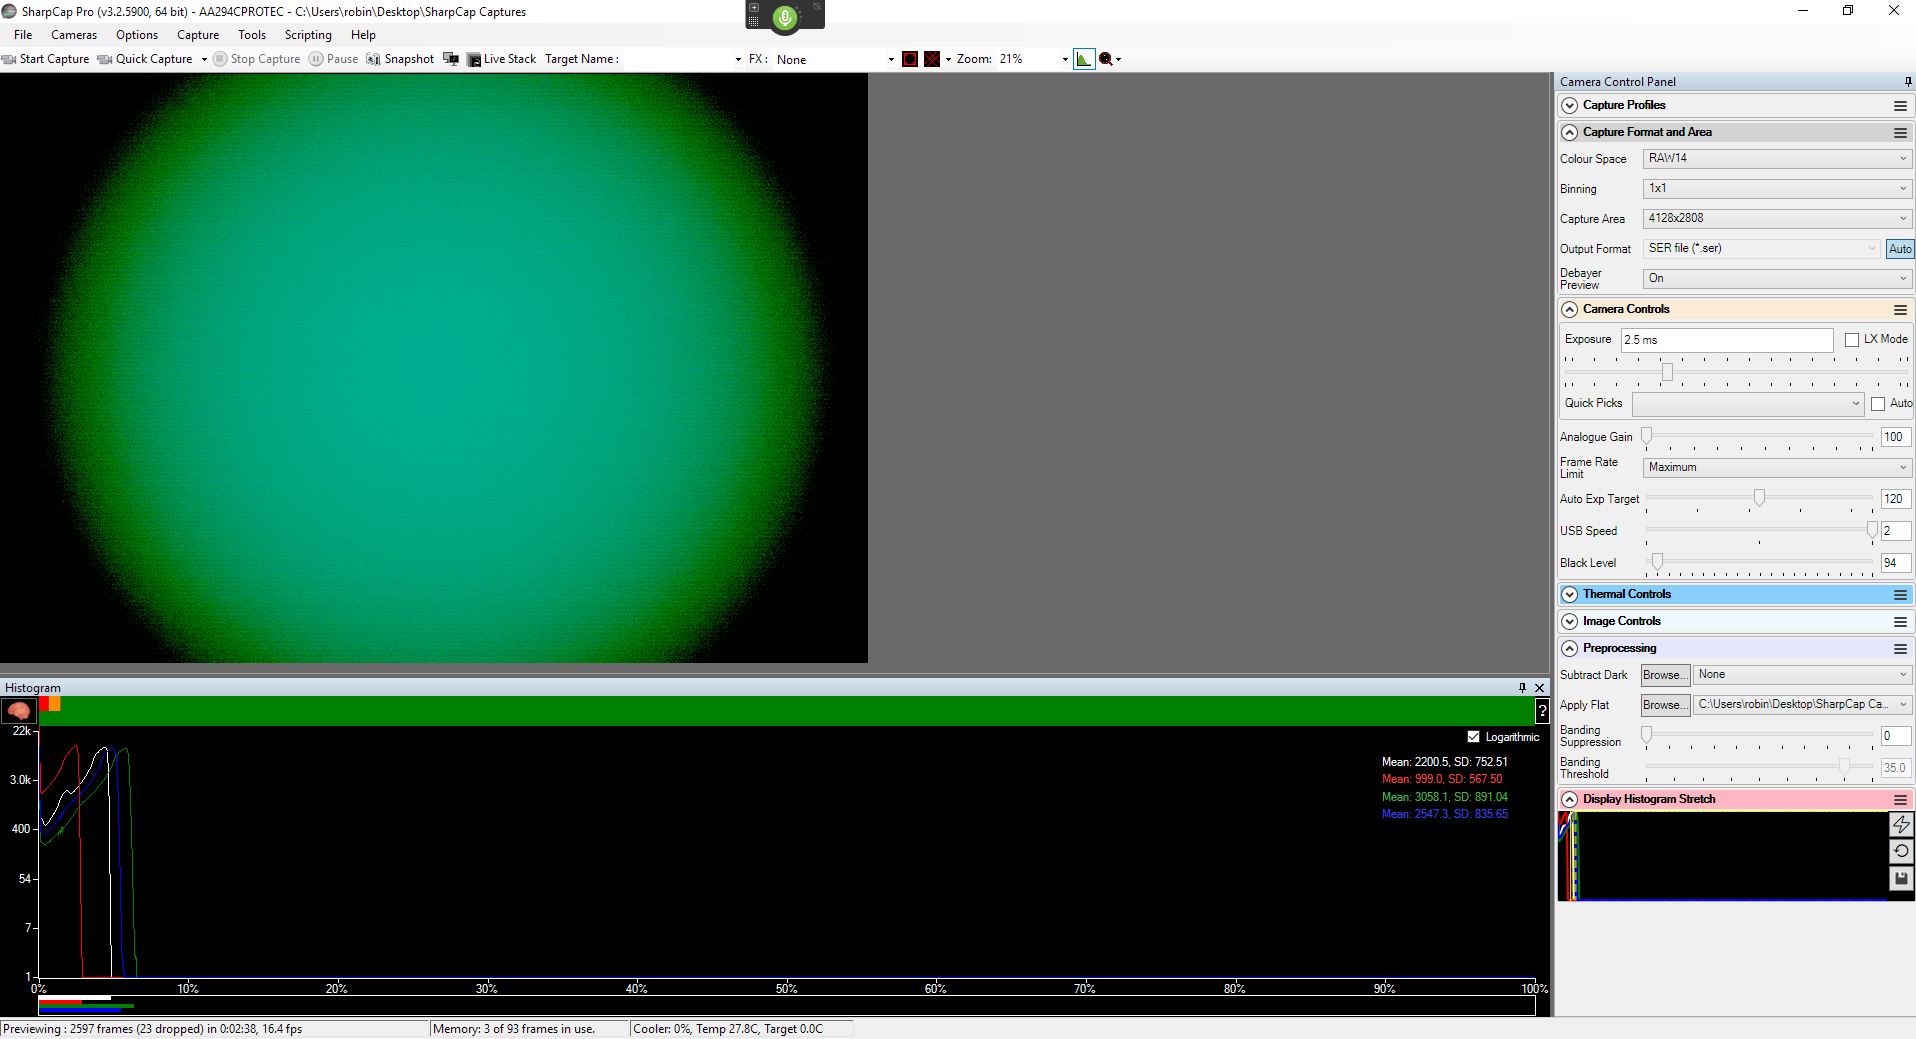The image size is (1916, 1039).
Task: Click Browse for Subtract Dark
Action: click(x=1665, y=675)
